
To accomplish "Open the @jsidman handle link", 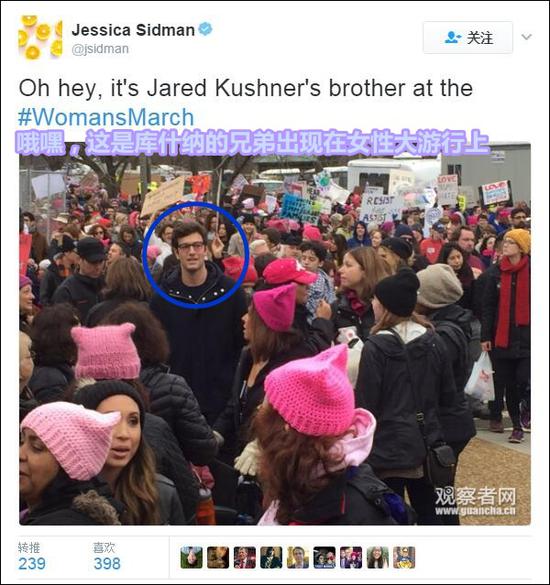I will coord(100,49).
